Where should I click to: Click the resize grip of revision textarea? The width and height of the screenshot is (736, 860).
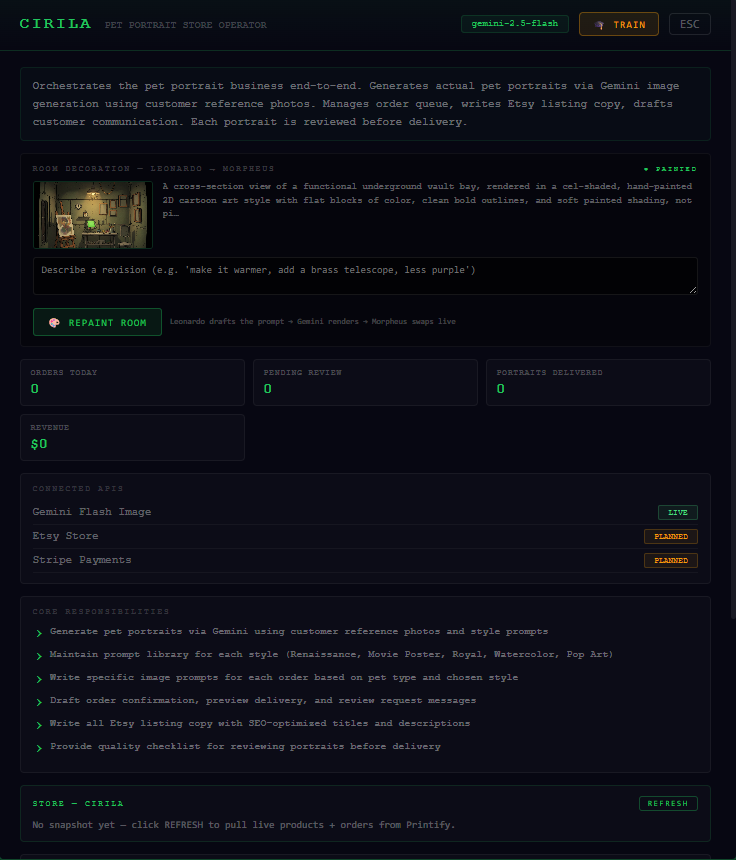(693, 290)
